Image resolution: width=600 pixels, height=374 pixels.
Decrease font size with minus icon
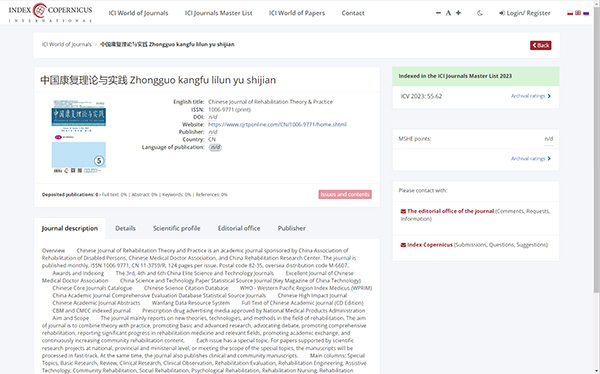438,13
